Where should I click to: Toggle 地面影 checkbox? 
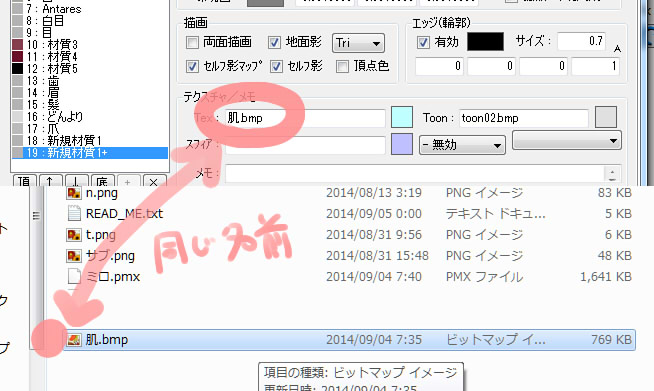pos(274,43)
